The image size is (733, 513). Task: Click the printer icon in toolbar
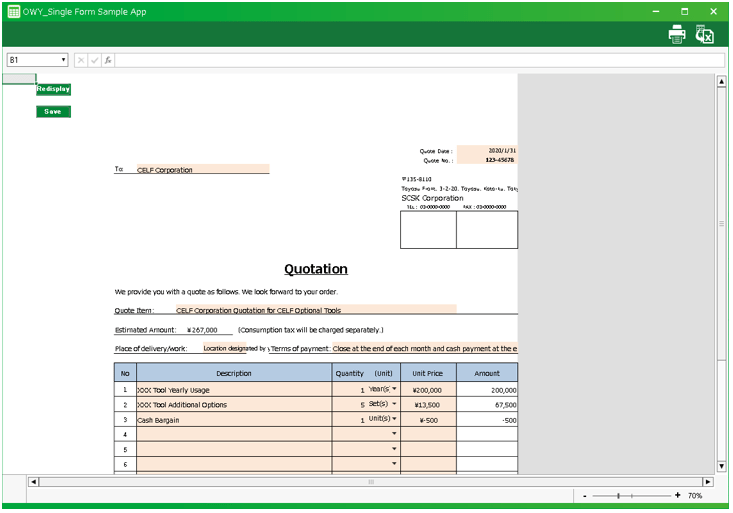(677, 35)
